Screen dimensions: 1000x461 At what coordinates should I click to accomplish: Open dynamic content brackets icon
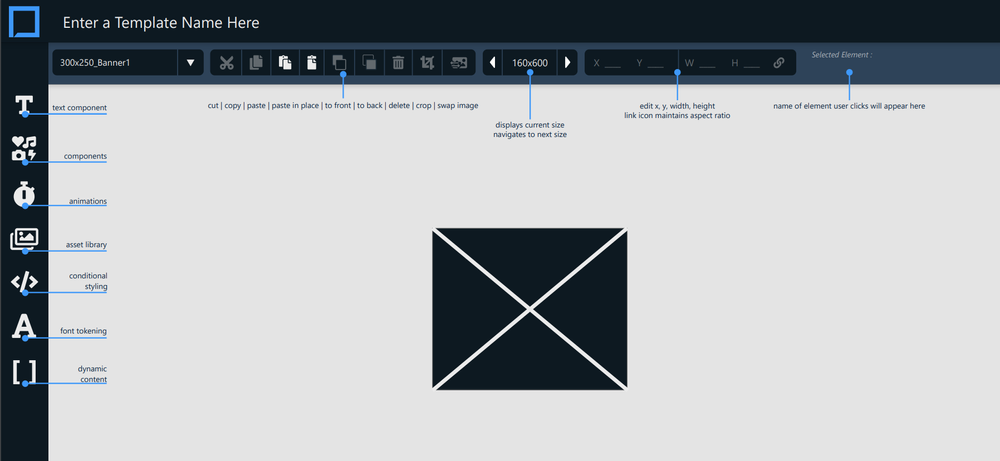(x=24, y=372)
